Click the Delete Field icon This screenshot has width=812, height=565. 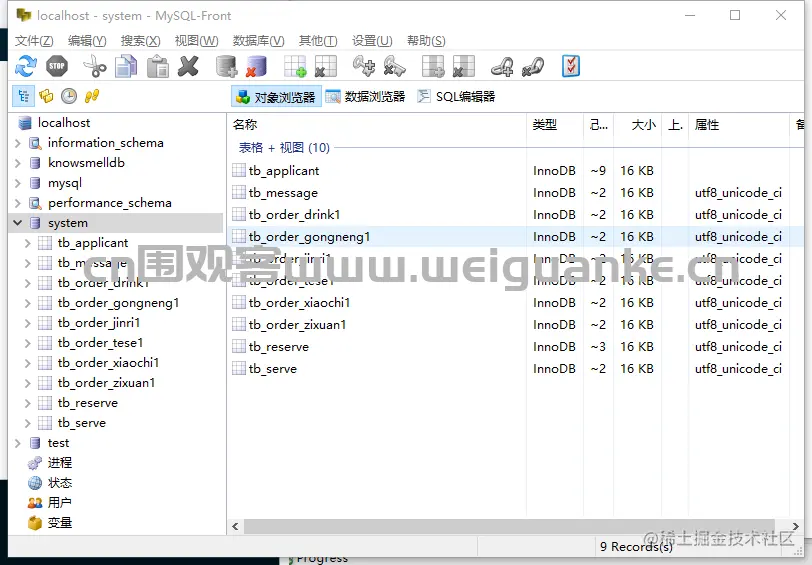coord(463,66)
